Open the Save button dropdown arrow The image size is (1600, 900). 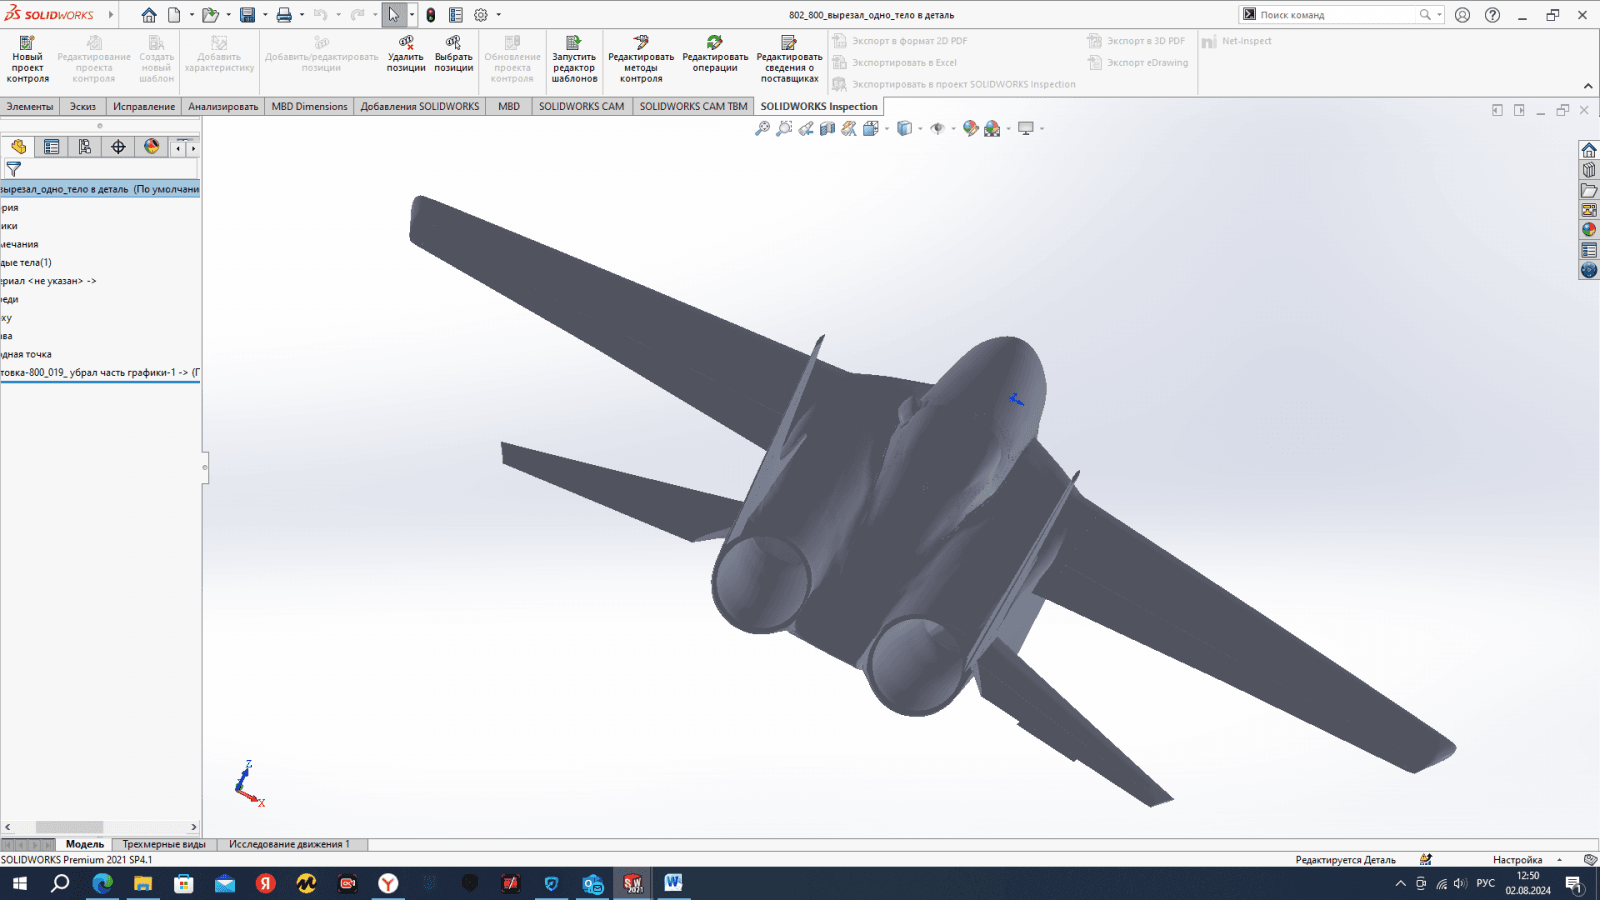point(265,15)
